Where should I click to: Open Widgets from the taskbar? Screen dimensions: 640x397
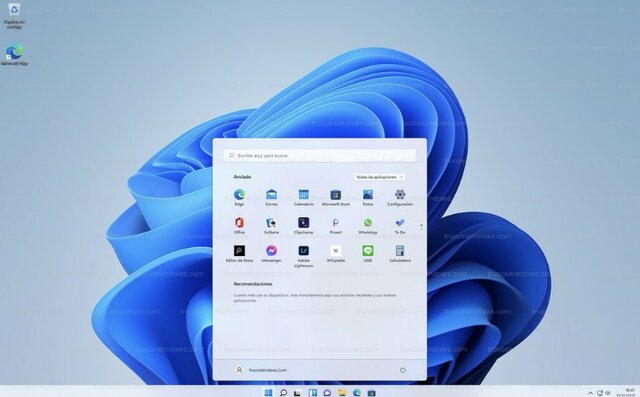[x=313, y=393]
